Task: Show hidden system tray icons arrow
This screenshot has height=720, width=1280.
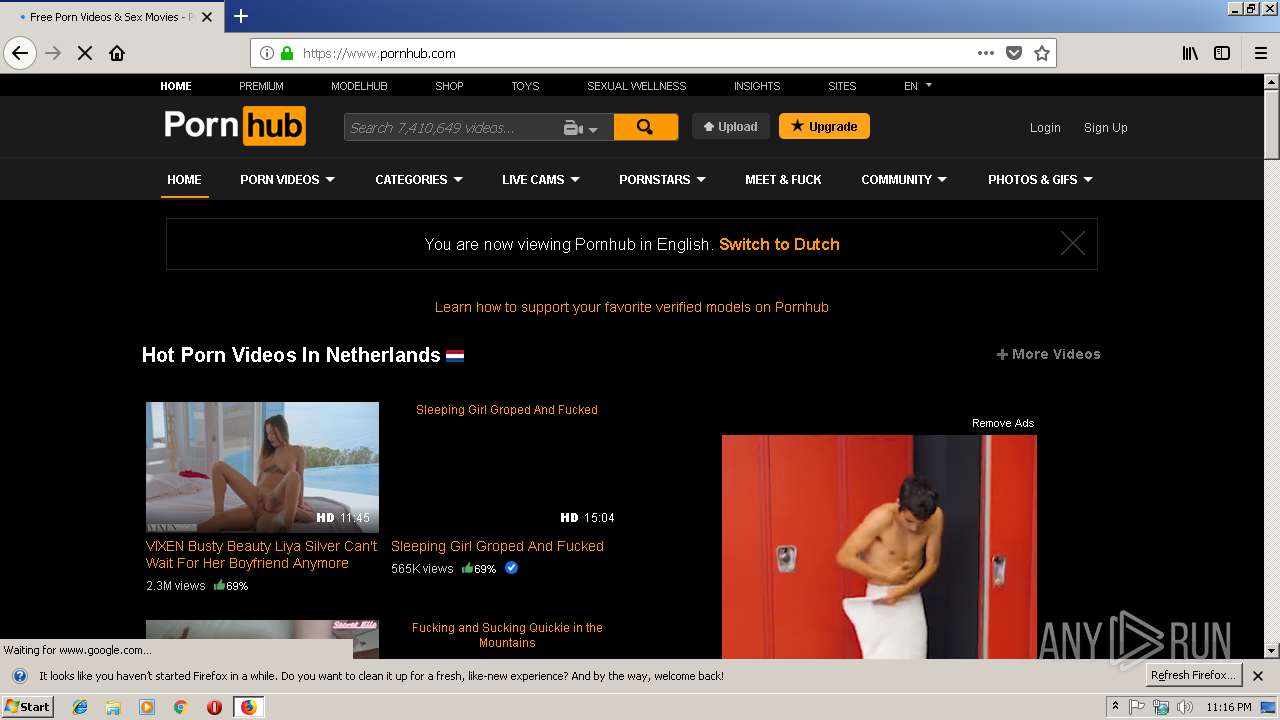Action: 1115,707
